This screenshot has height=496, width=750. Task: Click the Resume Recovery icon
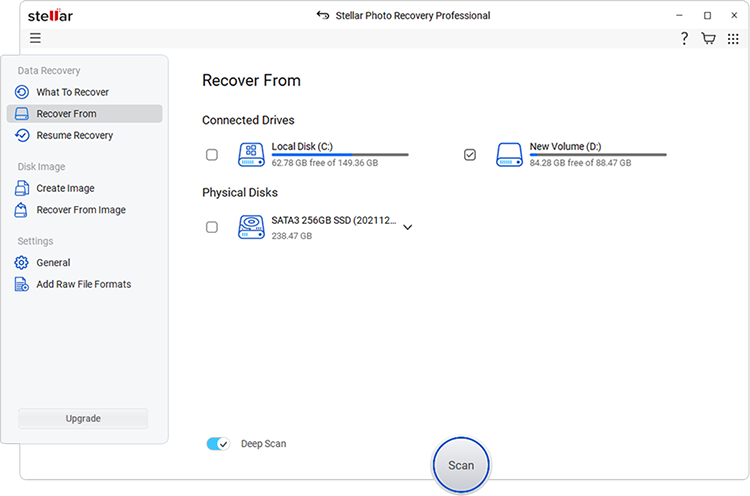22,135
